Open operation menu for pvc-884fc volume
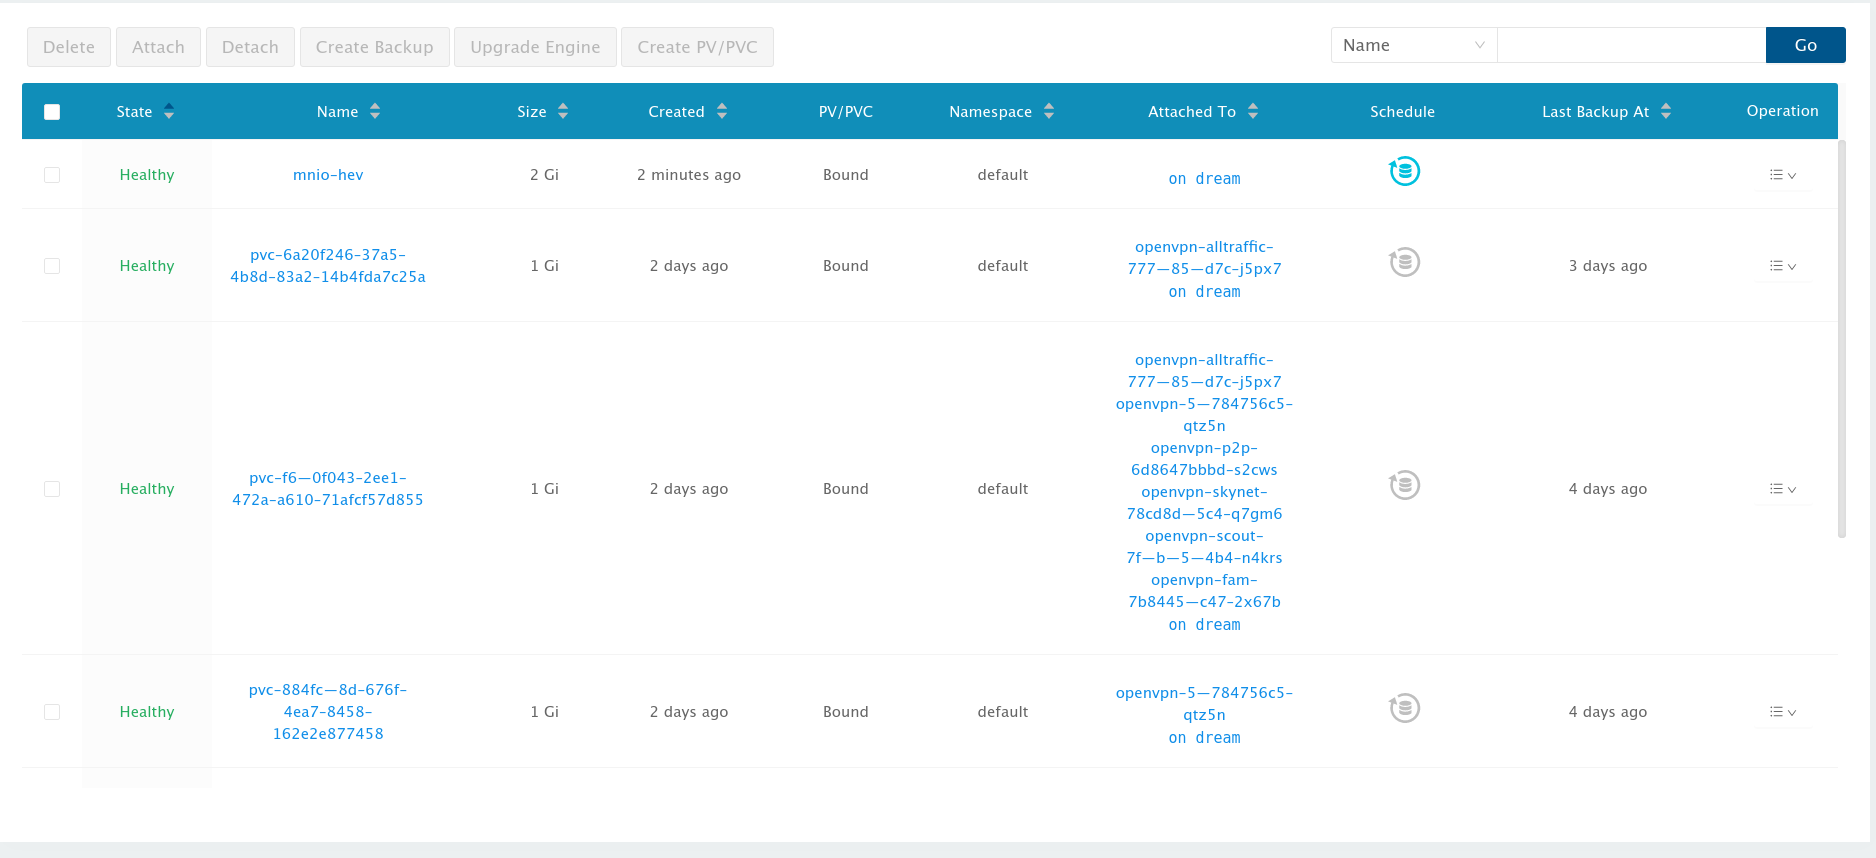Viewport: 1876px width, 858px height. (x=1782, y=712)
